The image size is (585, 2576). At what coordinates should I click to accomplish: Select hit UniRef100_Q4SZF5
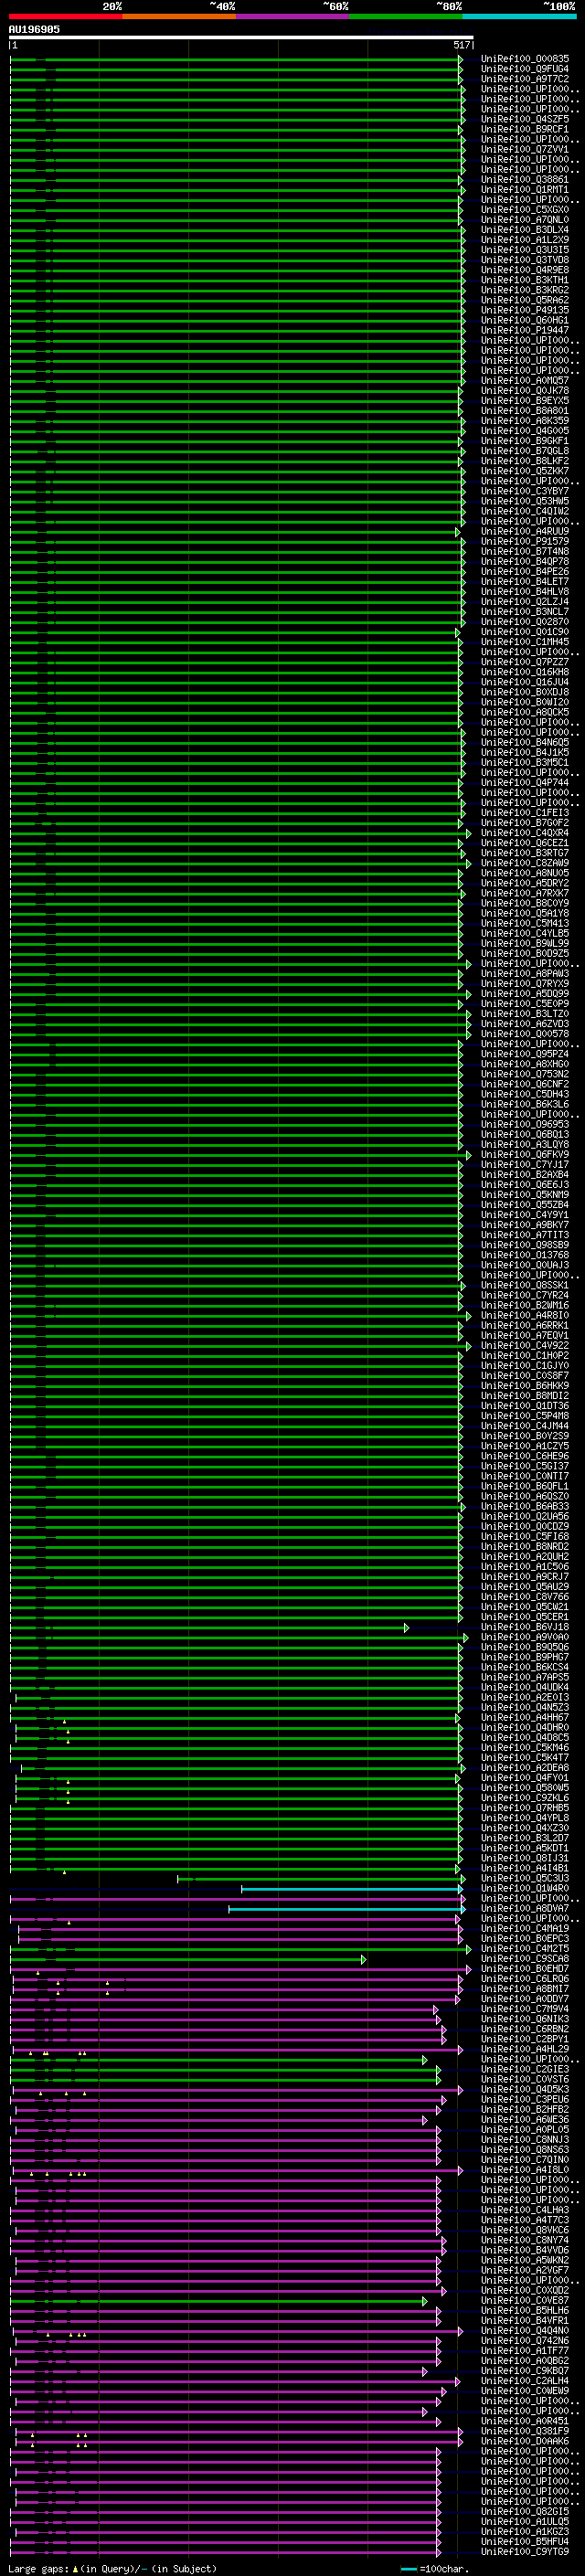pos(524,119)
